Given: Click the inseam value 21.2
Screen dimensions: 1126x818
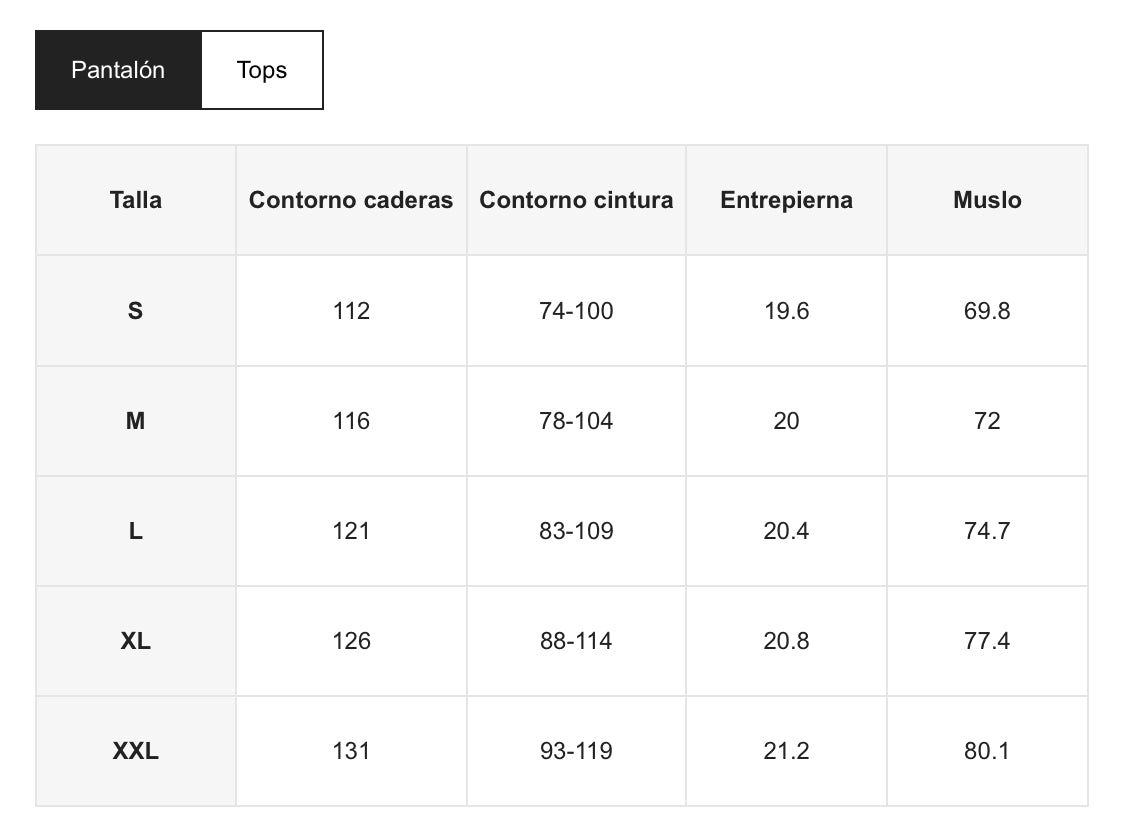Looking at the screenshot, I should pos(786,751).
